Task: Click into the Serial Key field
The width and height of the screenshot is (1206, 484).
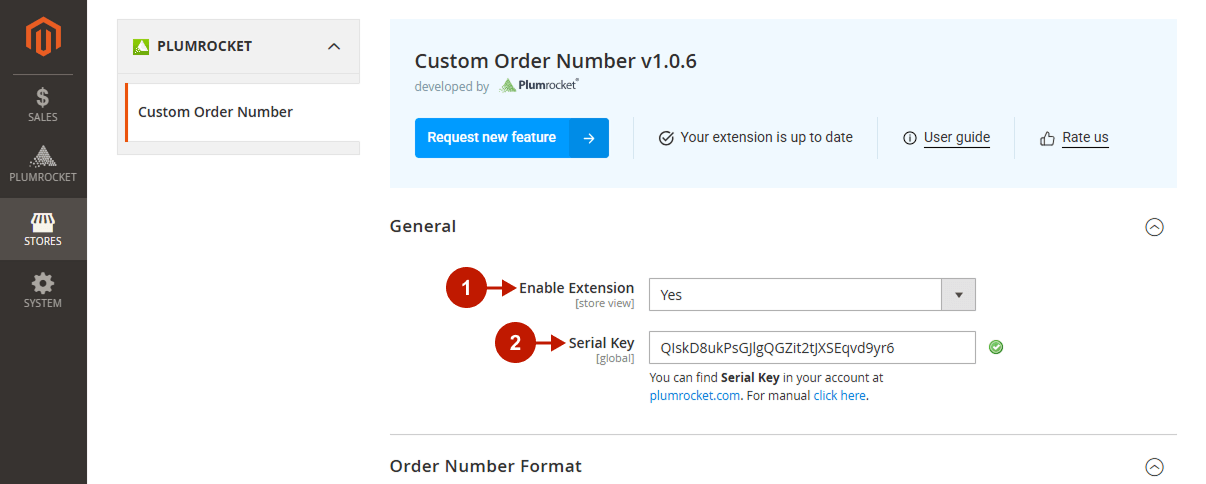Action: pyautogui.click(x=811, y=348)
